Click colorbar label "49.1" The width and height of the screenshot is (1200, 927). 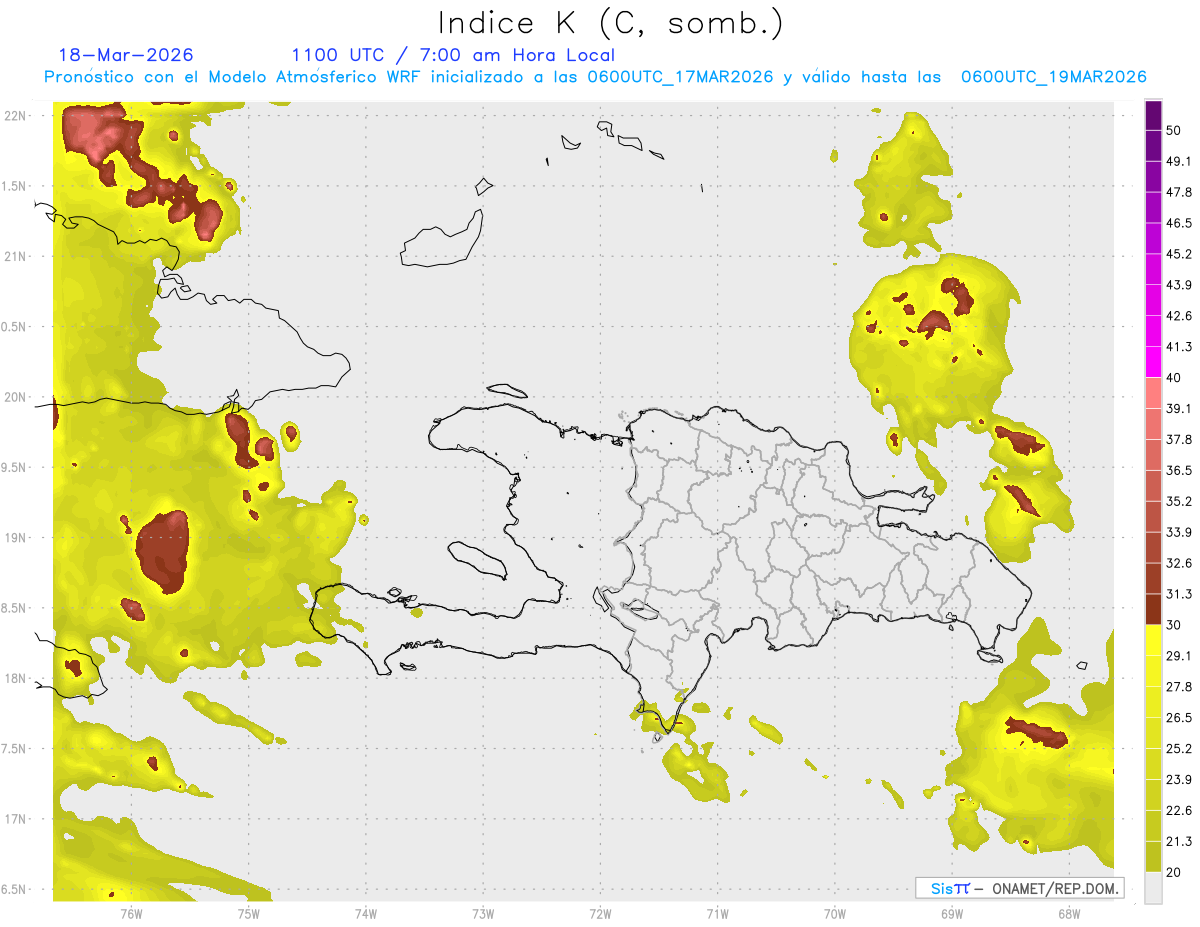point(1180,161)
